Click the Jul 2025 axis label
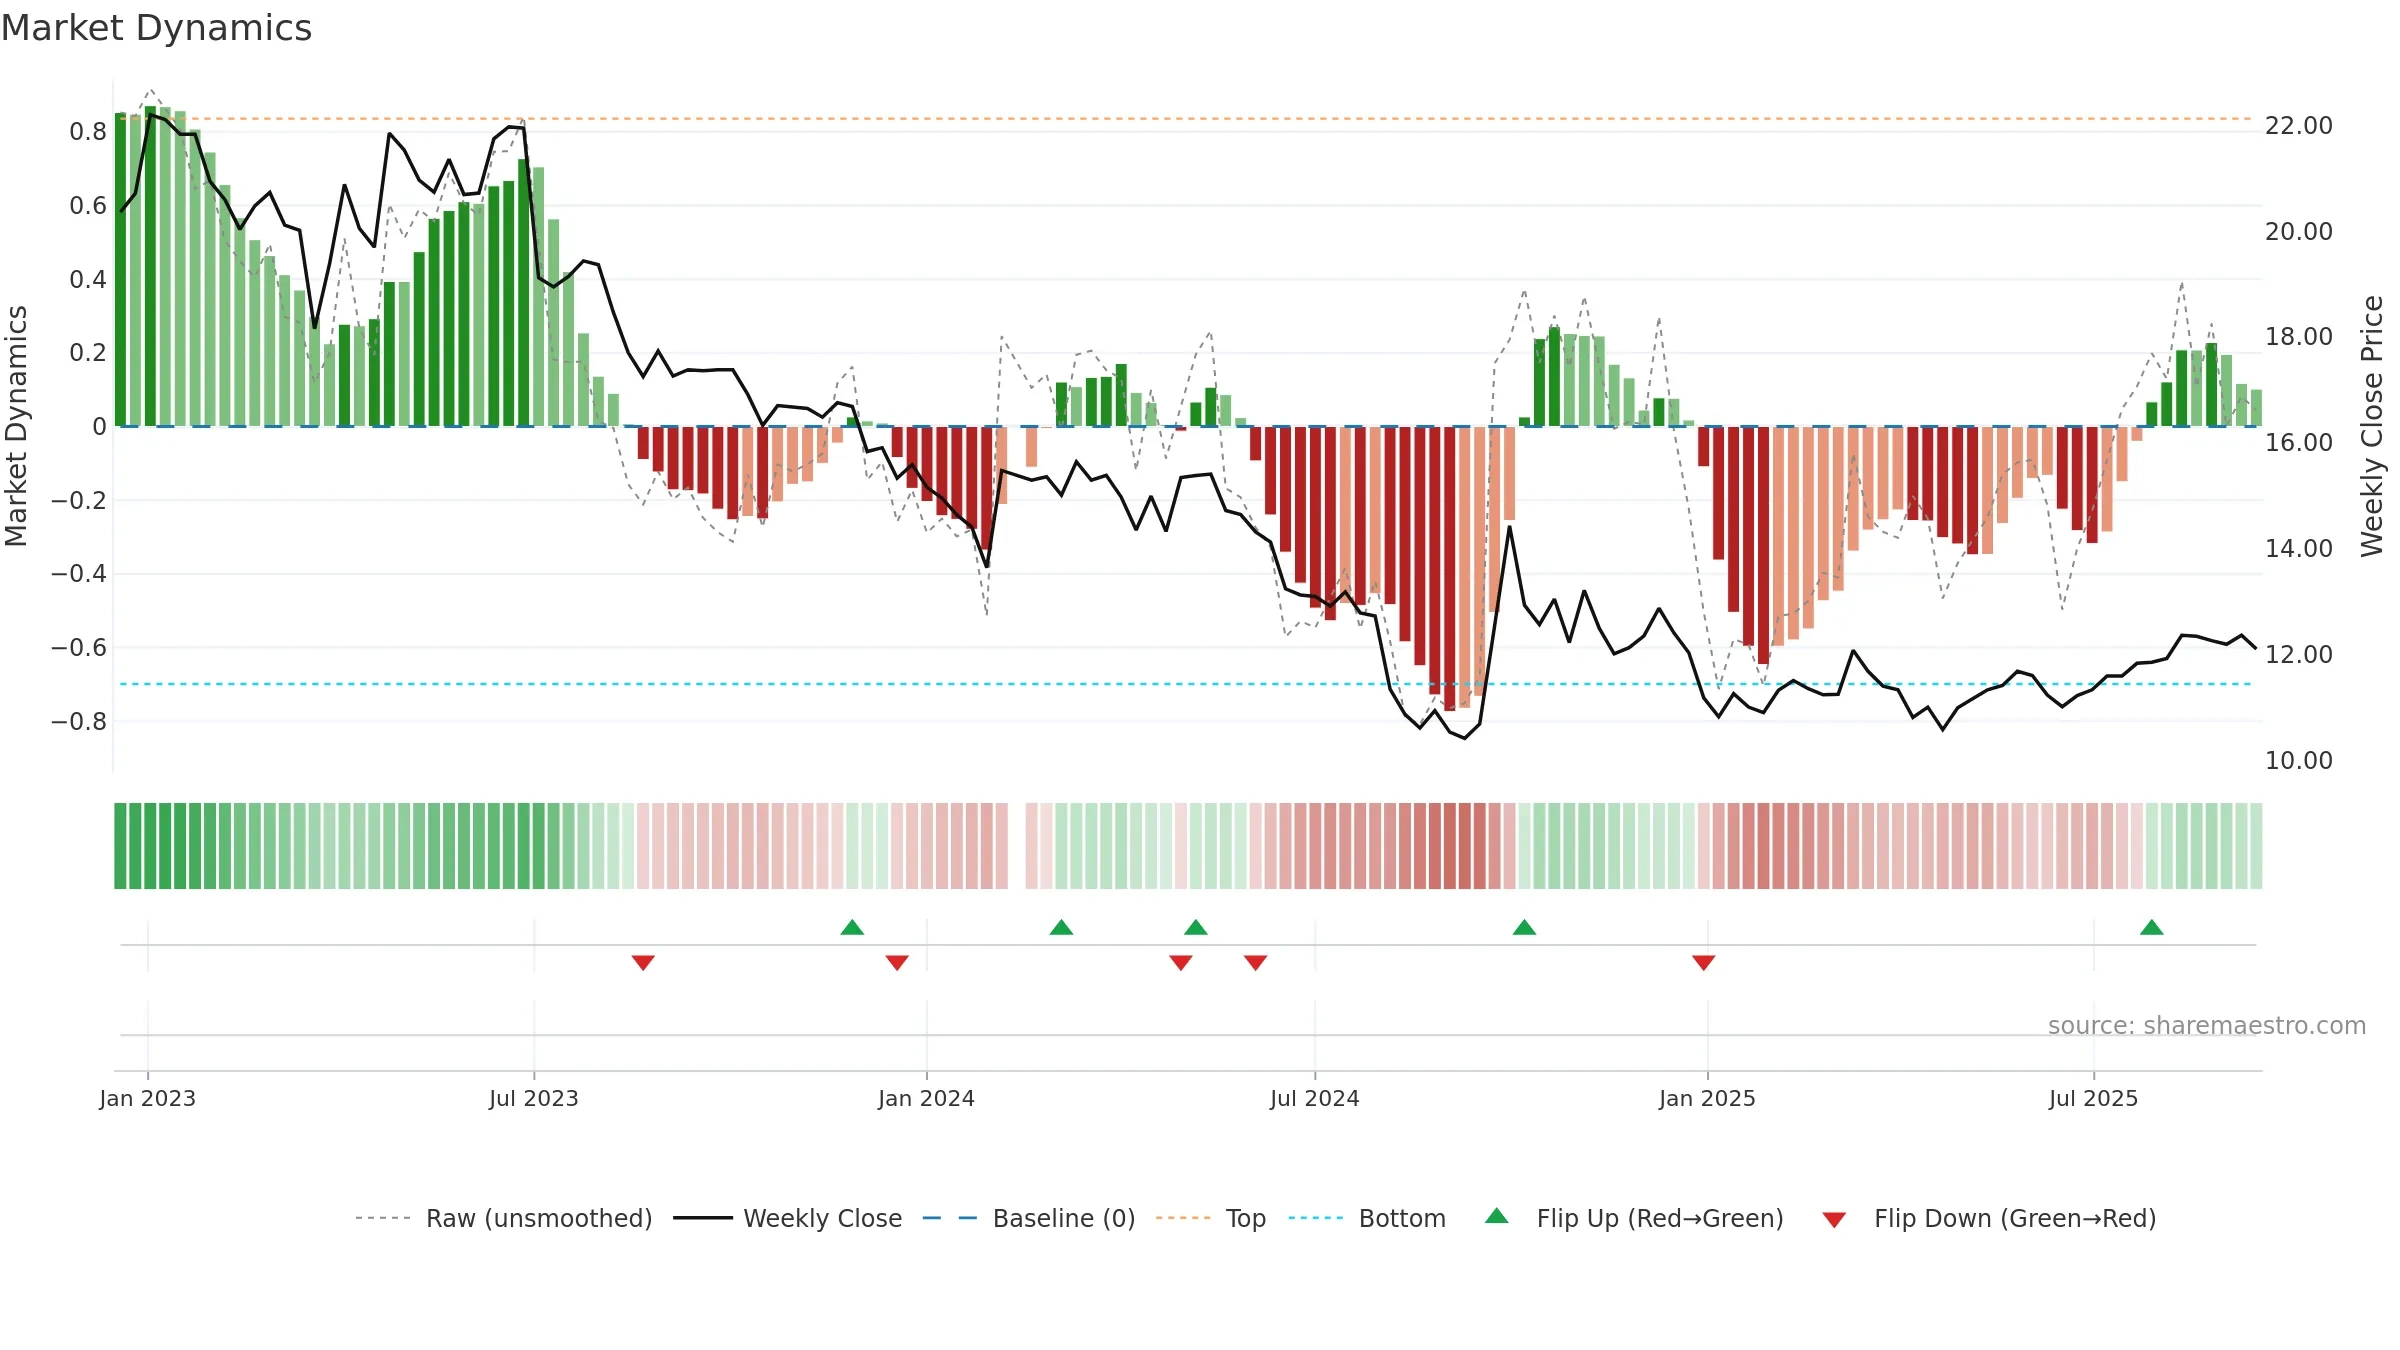Screen dimensions: 2400x1350 coord(2094,1098)
